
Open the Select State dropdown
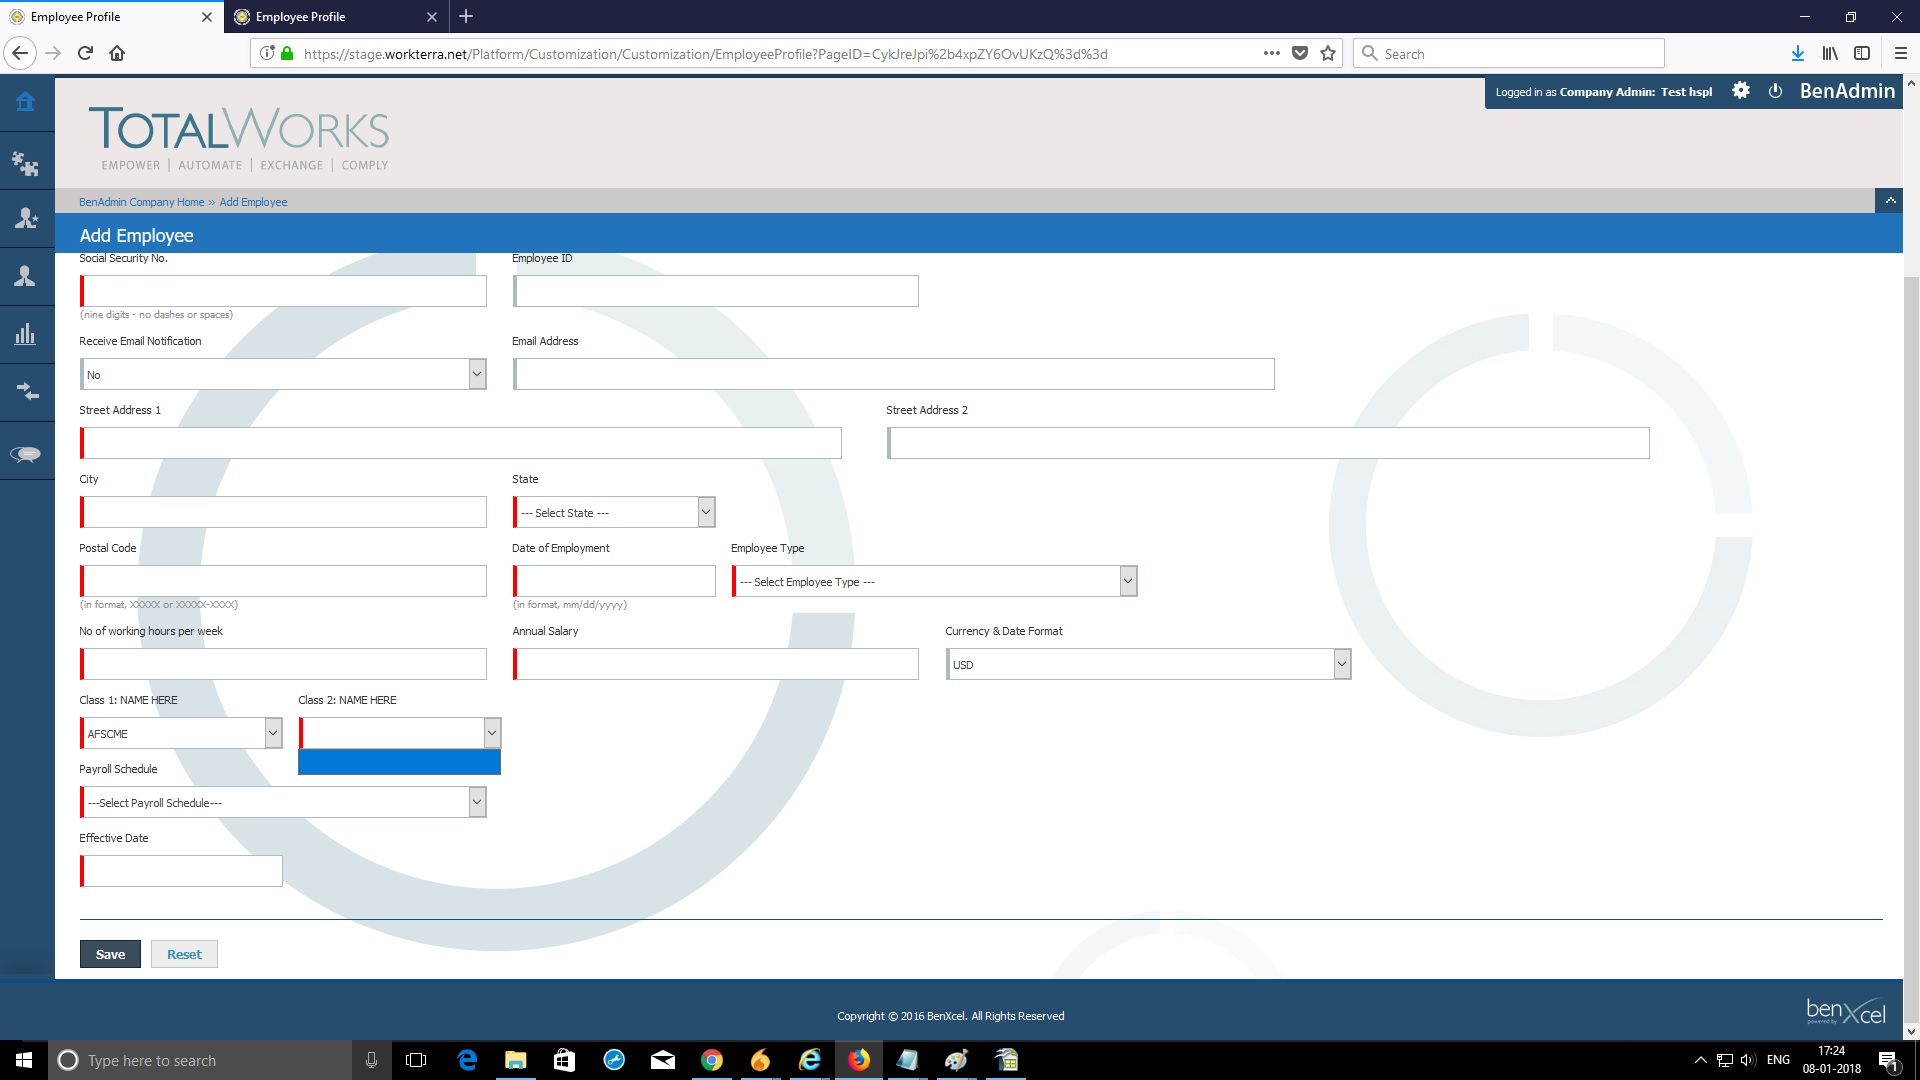(x=614, y=513)
